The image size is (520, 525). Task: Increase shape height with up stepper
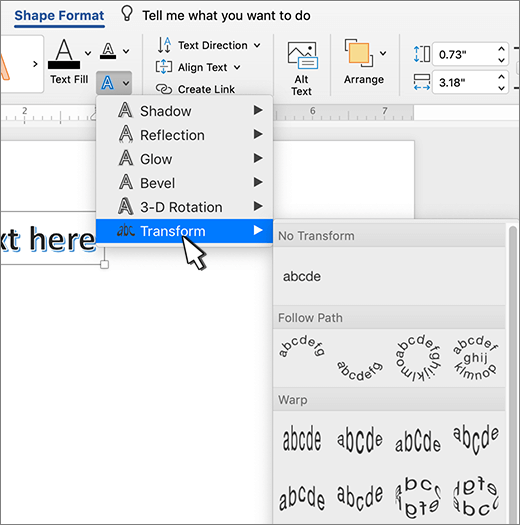coord(501,49)
